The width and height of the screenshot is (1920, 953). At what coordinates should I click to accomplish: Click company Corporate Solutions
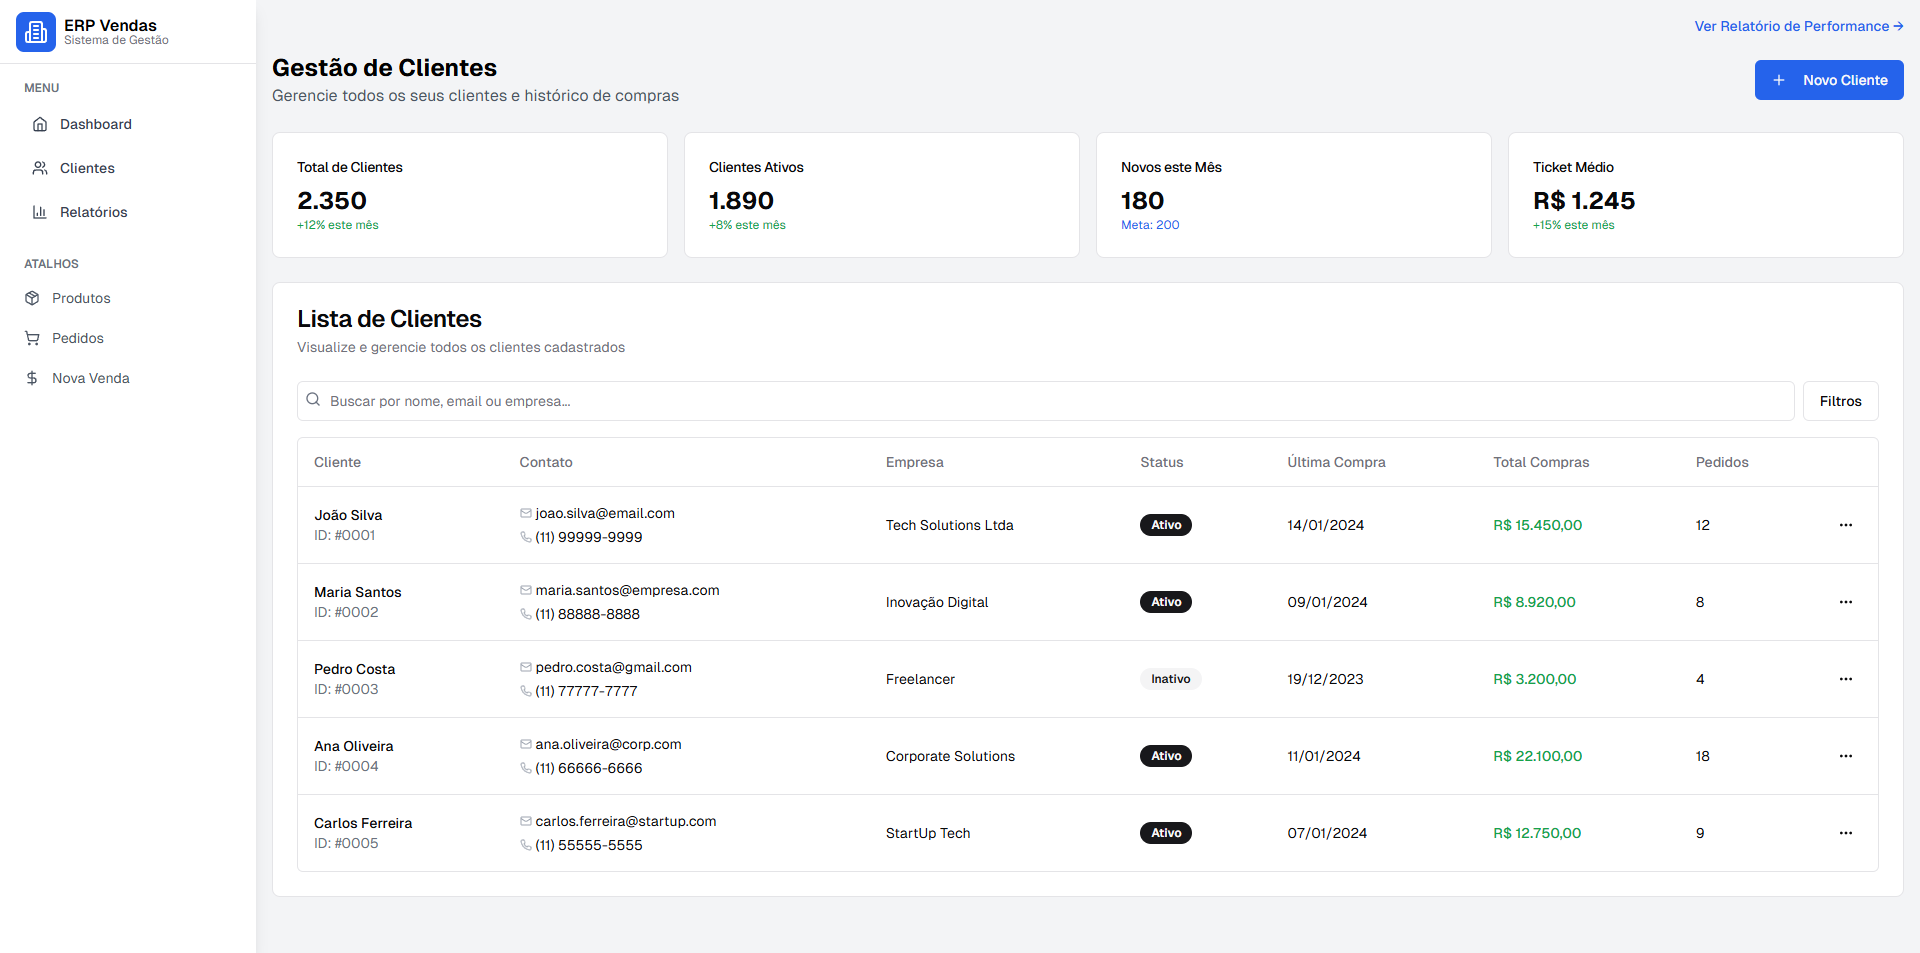(x=950, y=756)
